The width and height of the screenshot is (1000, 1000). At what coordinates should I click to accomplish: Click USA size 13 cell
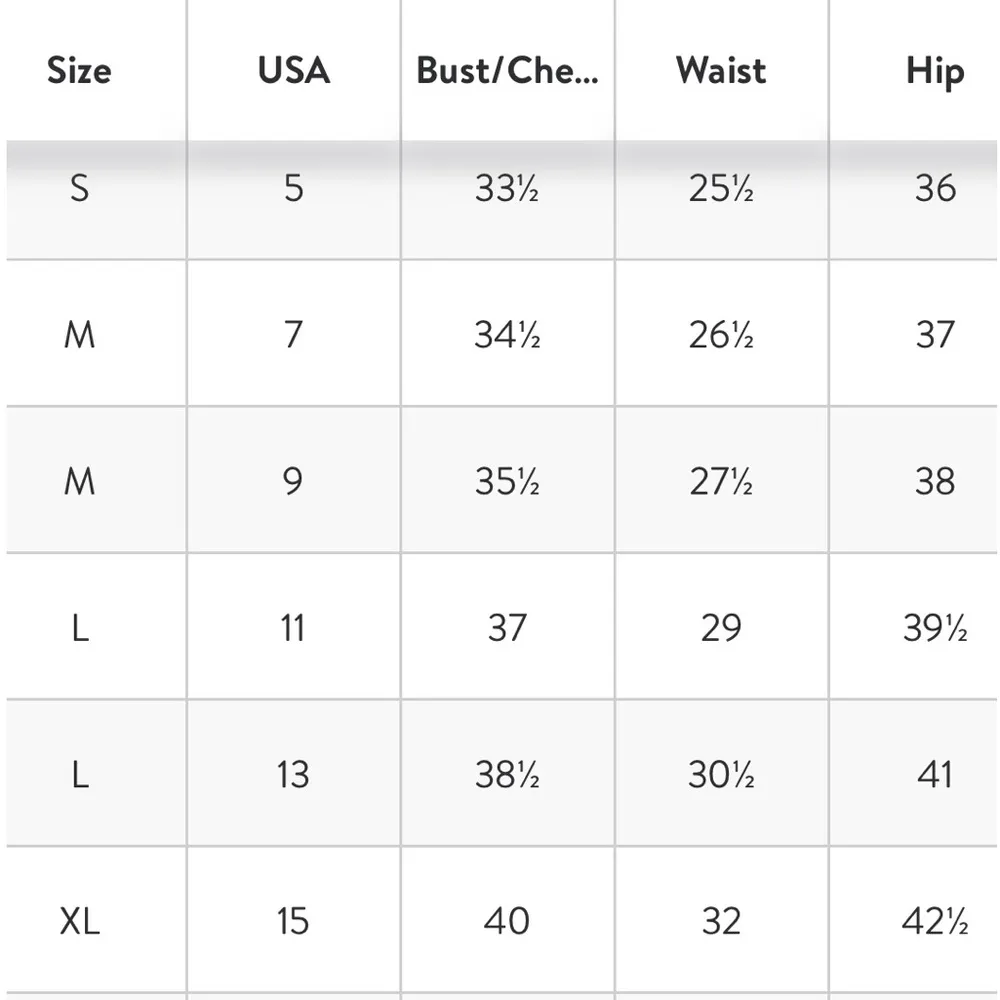(293, 775)
